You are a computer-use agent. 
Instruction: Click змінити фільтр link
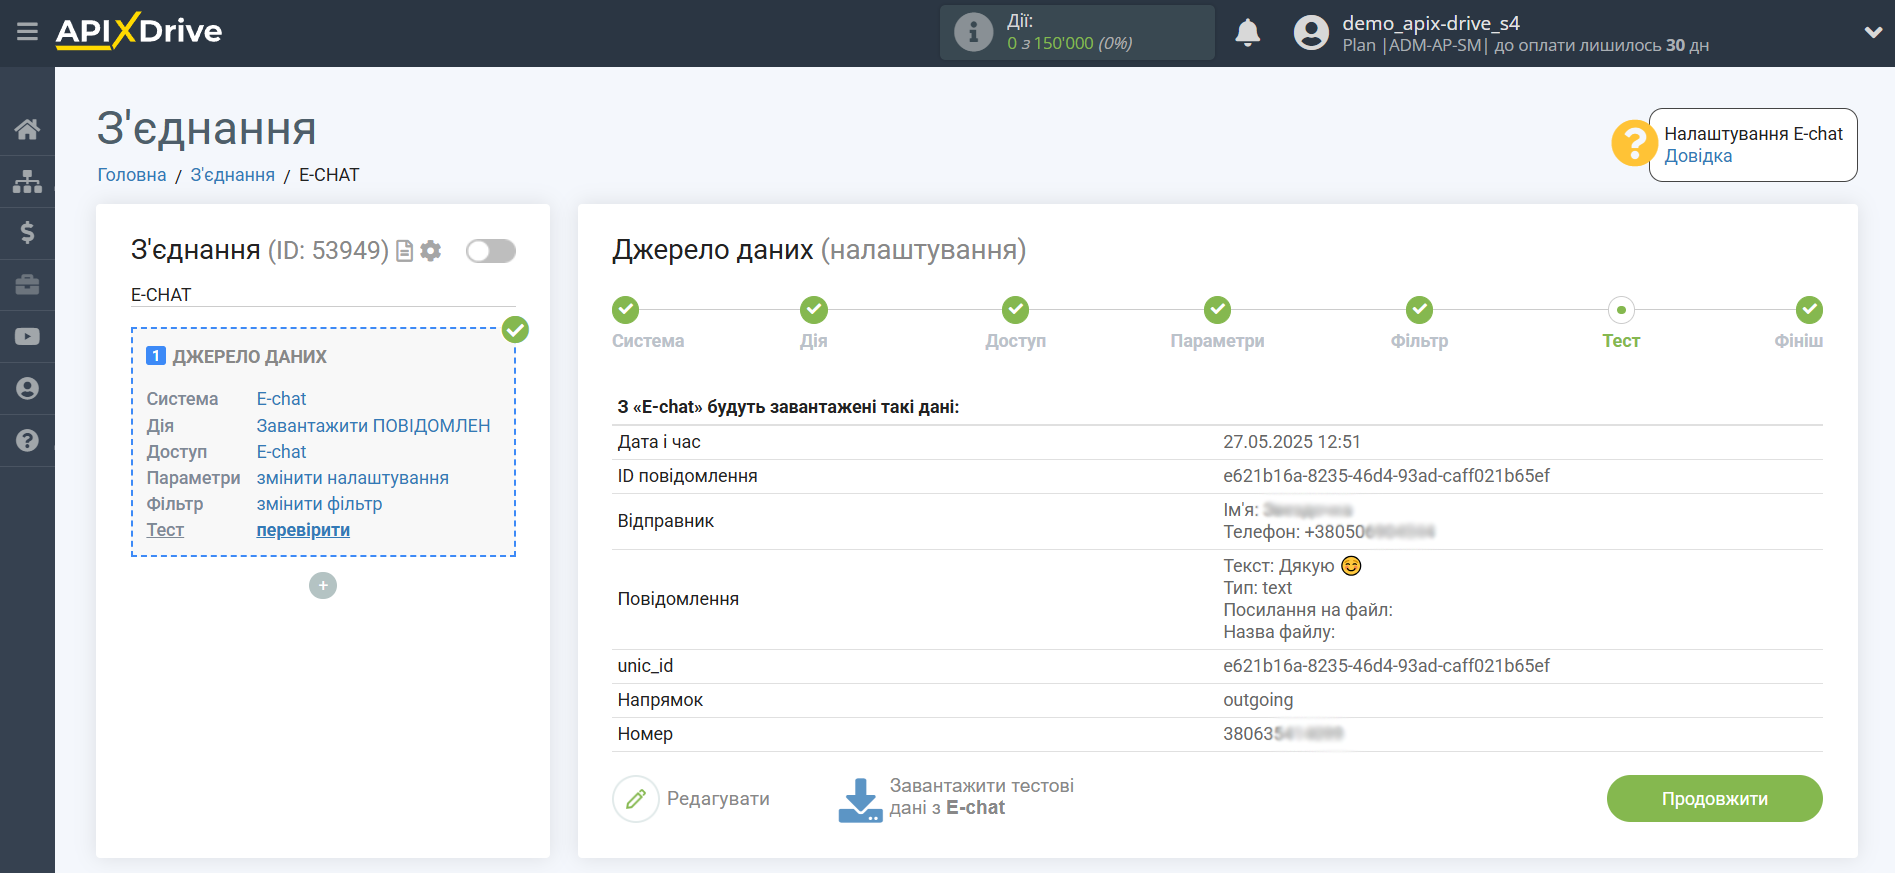point(319,504)
